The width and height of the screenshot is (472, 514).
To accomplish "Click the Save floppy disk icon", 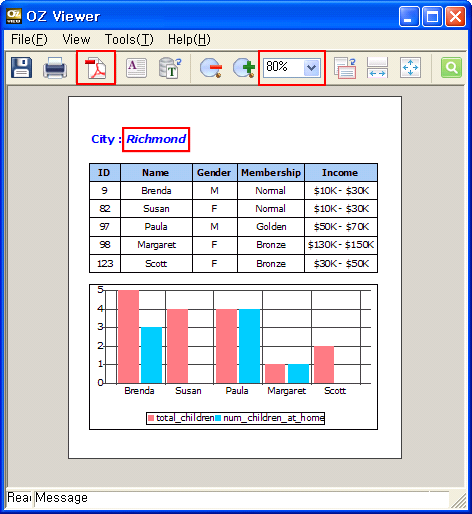I will tap(22, 68).
